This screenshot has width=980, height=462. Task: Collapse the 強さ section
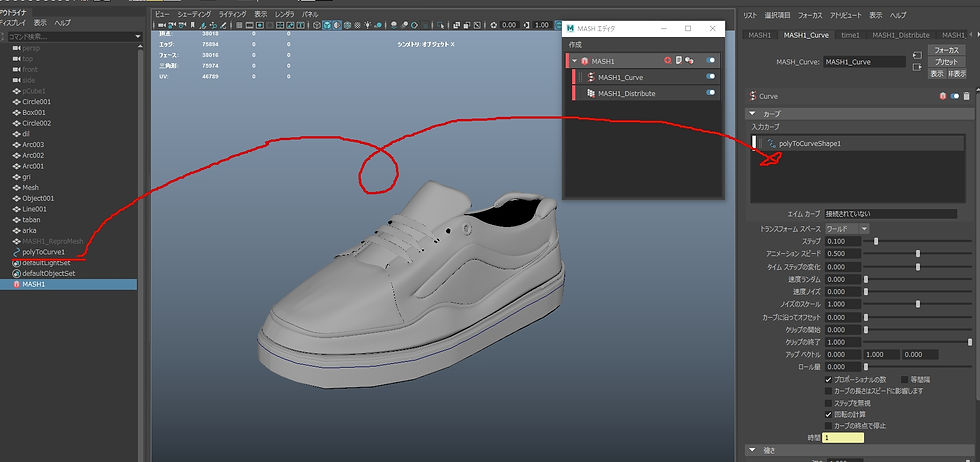(752, 450)
